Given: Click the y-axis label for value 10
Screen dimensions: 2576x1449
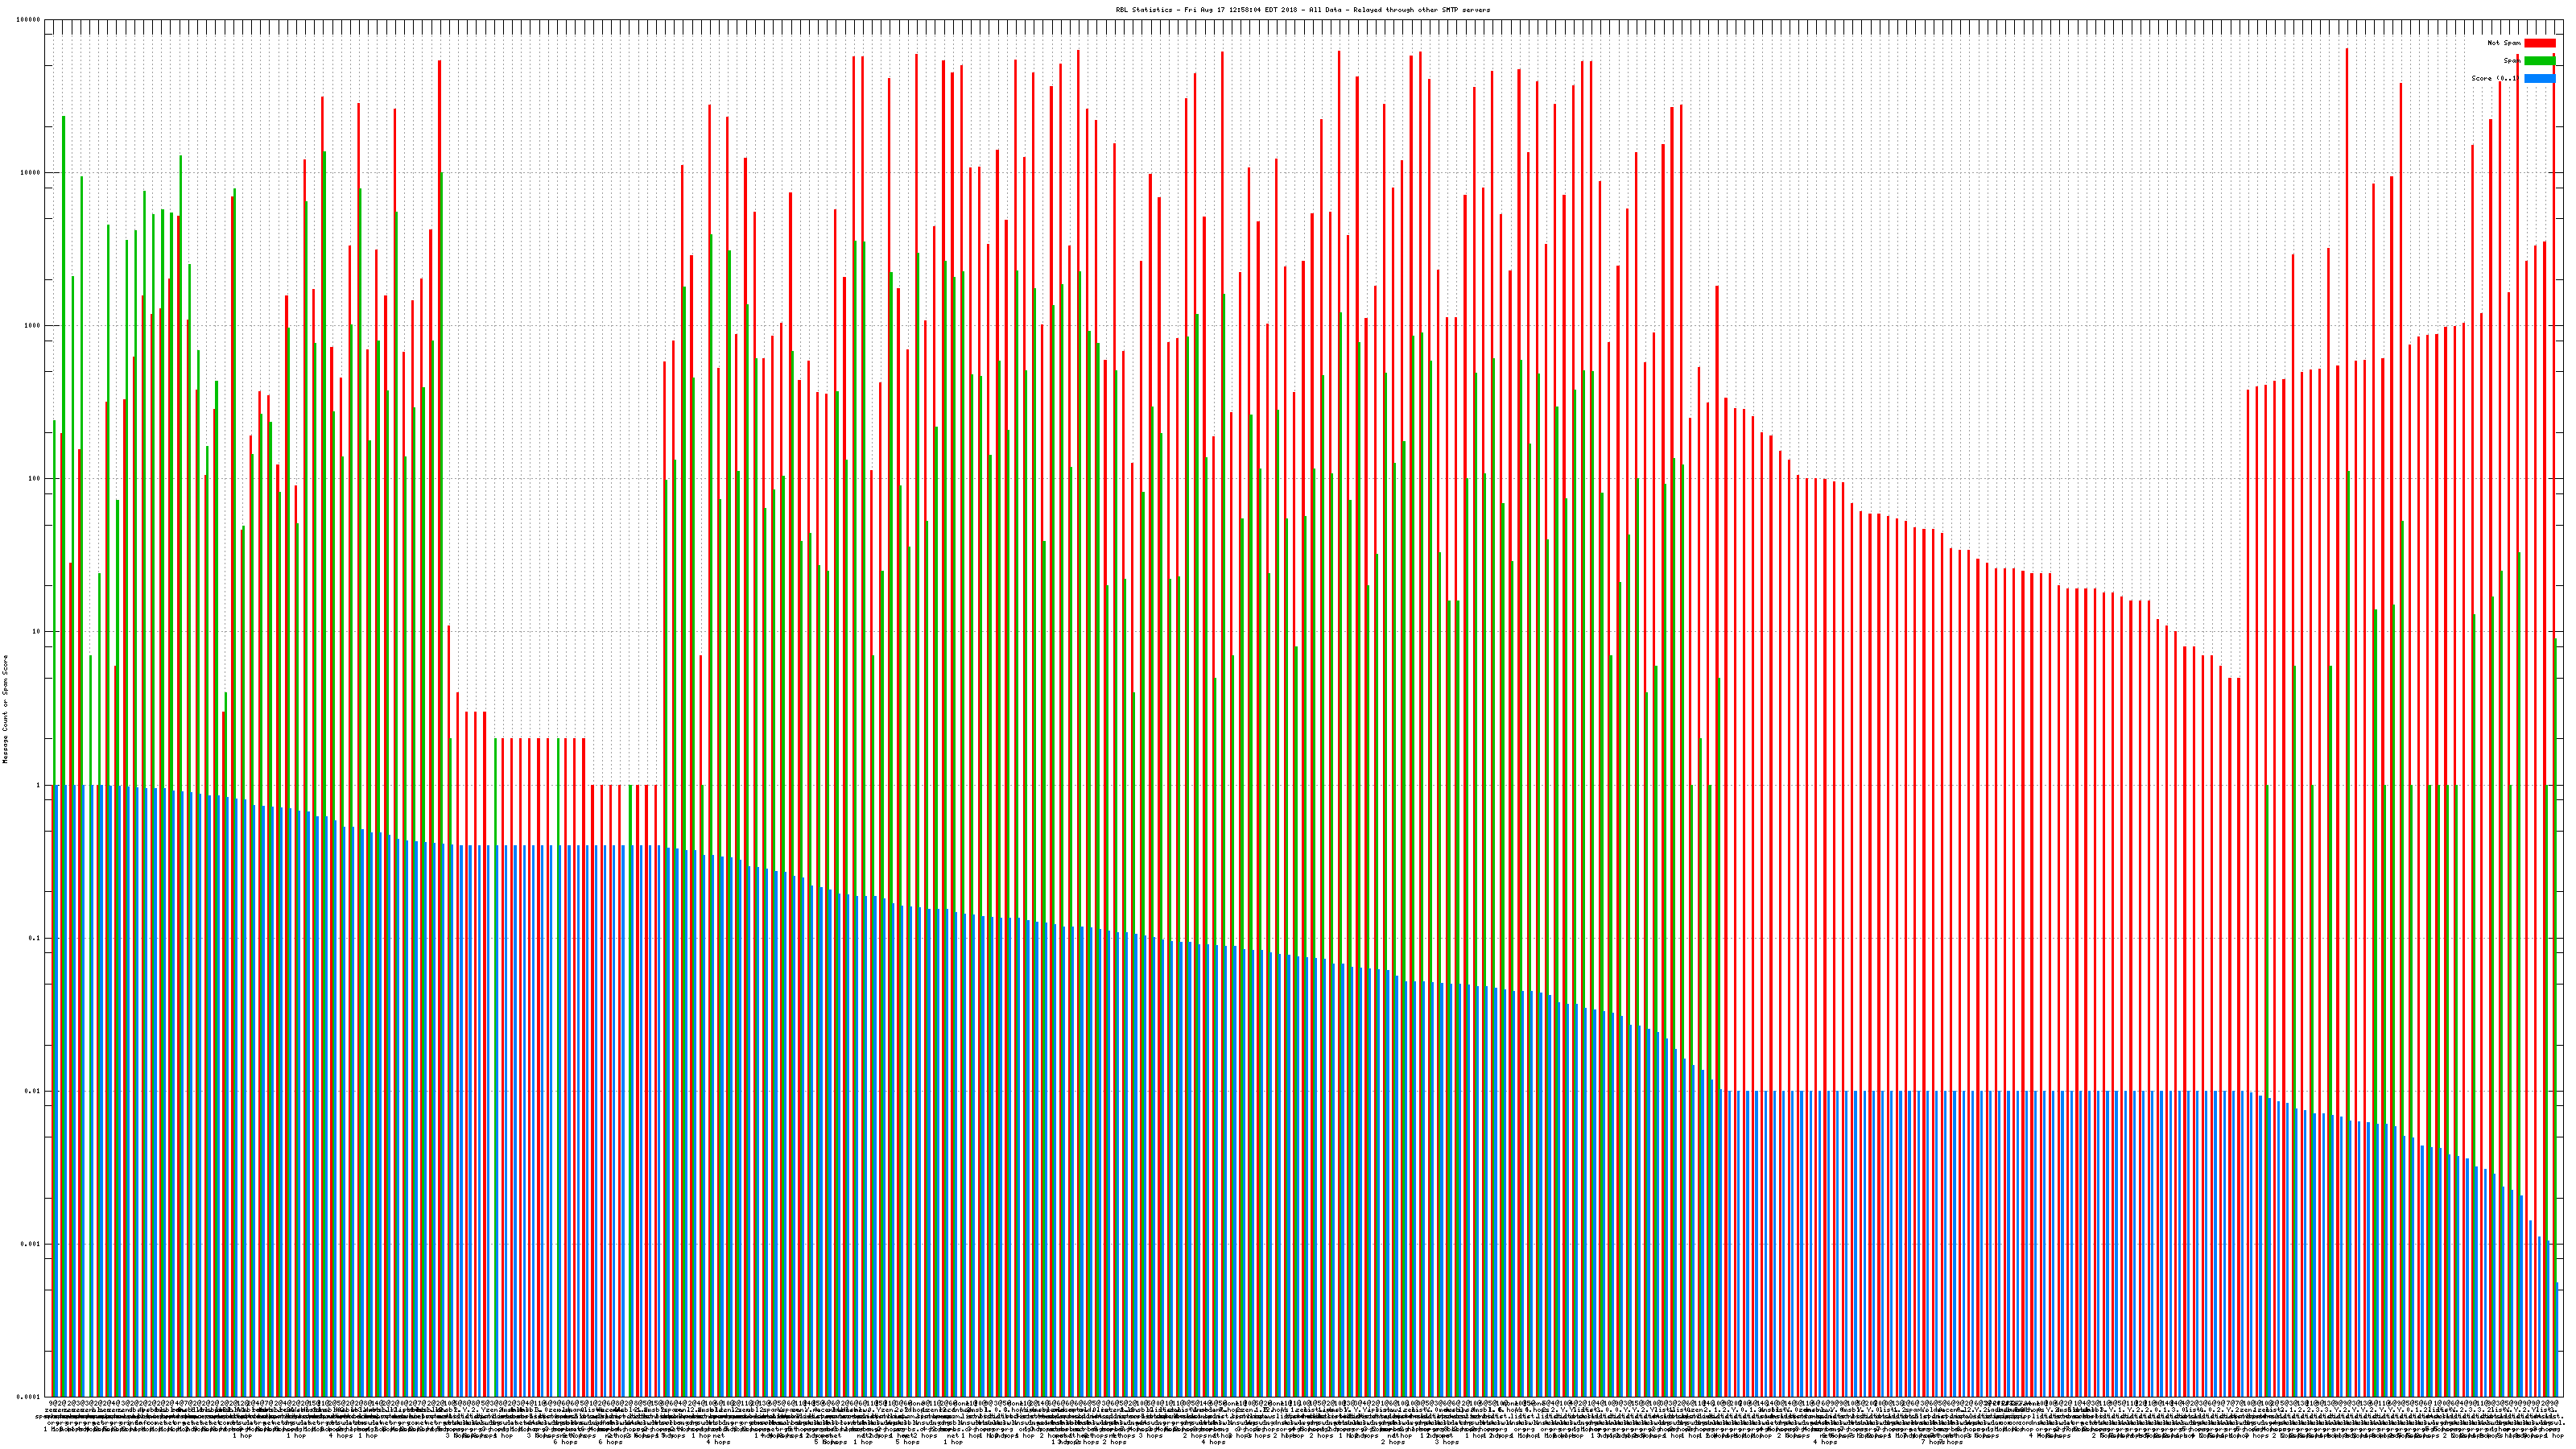Looking at the screenshot, I should click(x=36, y=631).
